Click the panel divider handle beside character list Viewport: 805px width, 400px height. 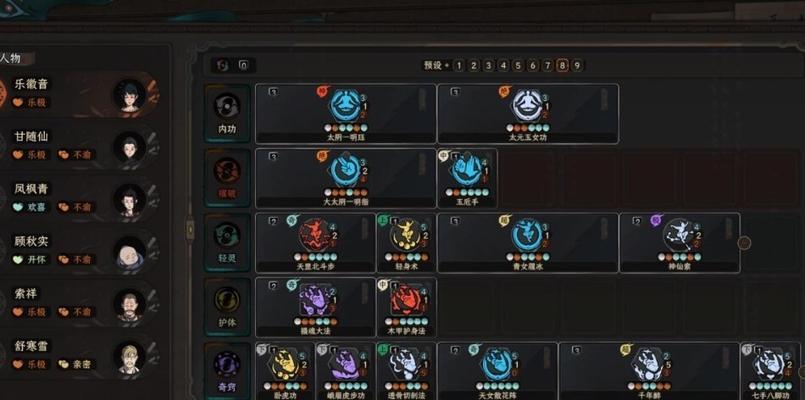190,230
